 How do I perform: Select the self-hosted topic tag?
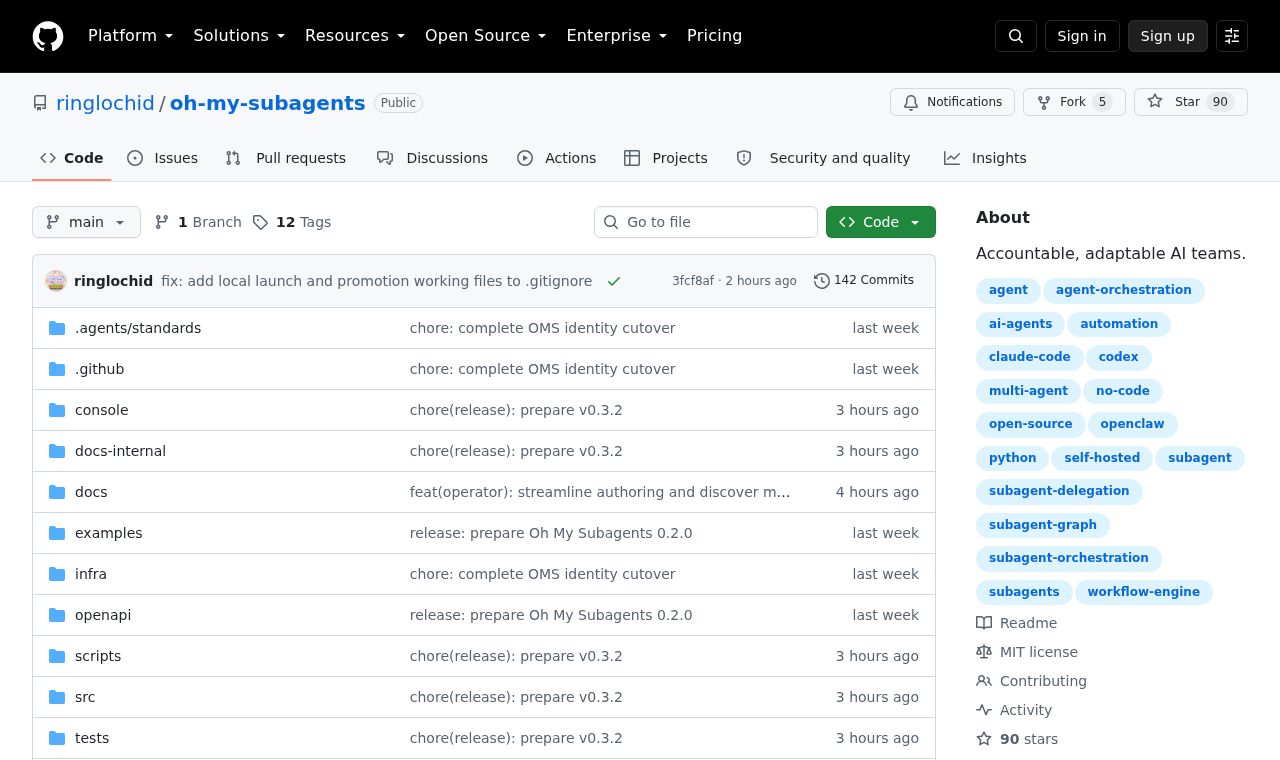tap(1102, 458)
